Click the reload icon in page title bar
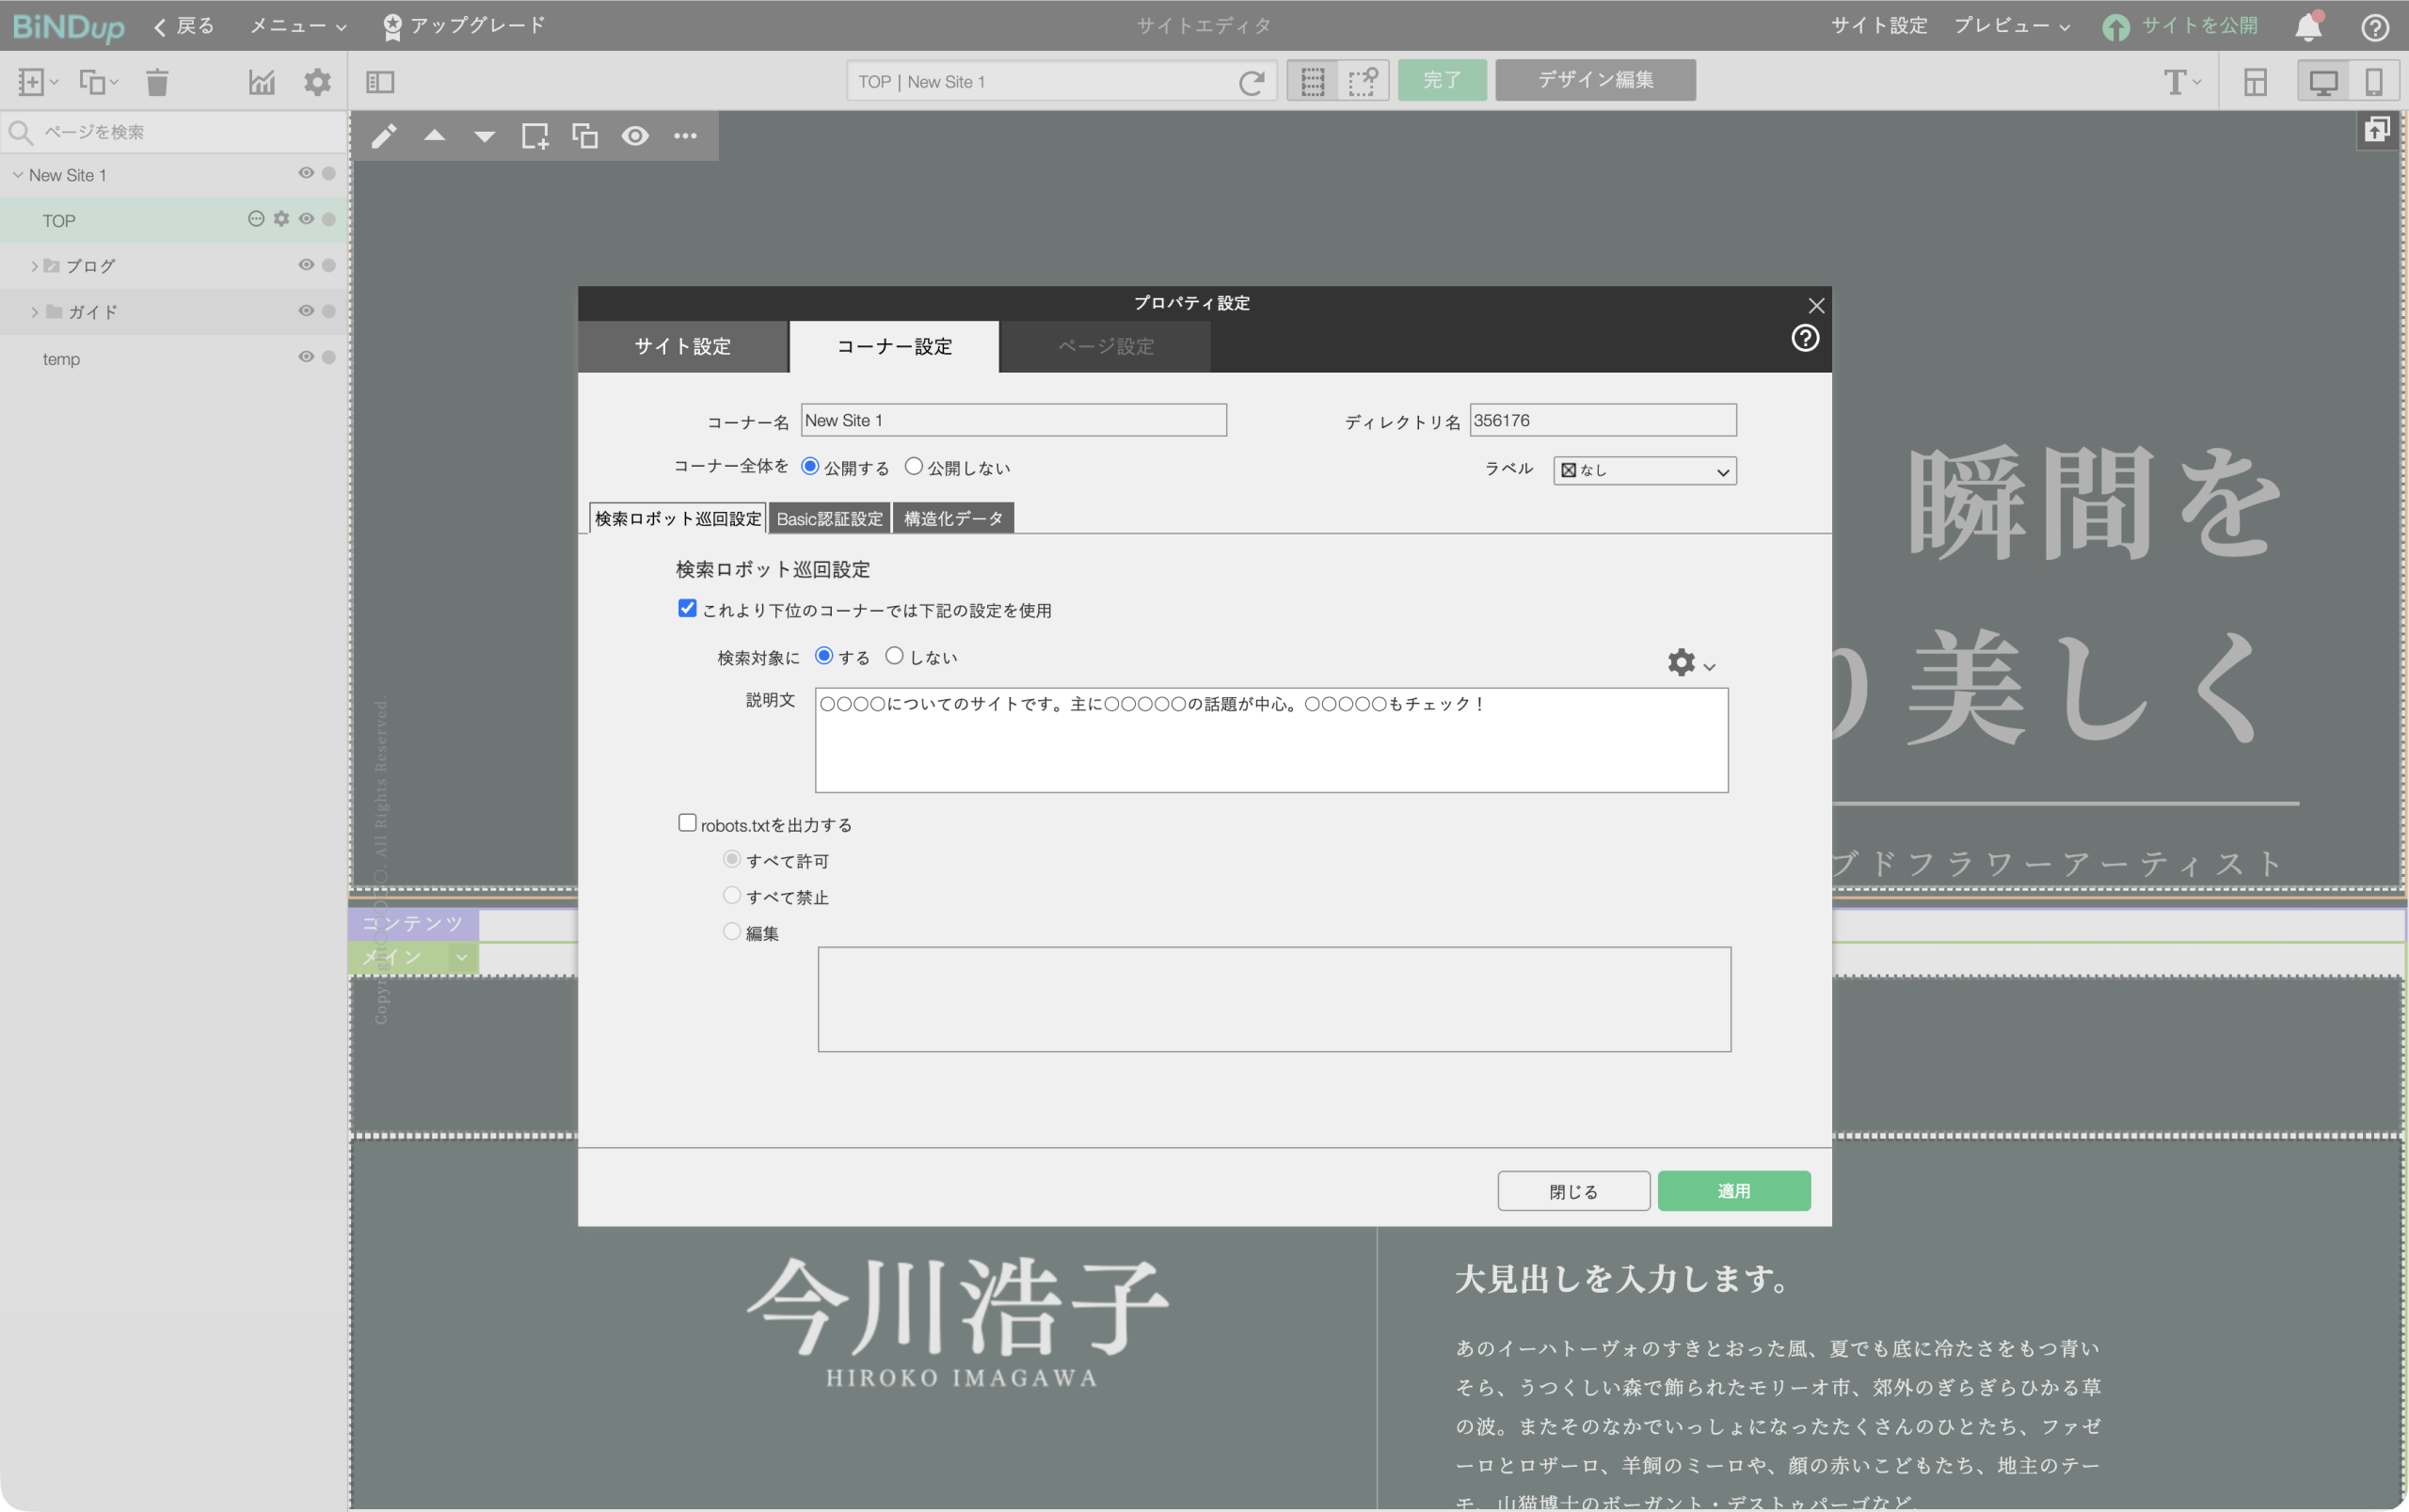The image size is (2409, 1512). (1251, 82)
